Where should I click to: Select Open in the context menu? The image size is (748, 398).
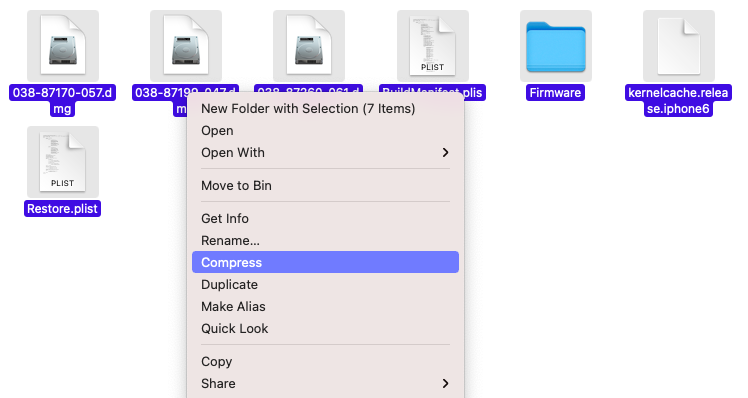pyautogui.click(x=325, y=131)
